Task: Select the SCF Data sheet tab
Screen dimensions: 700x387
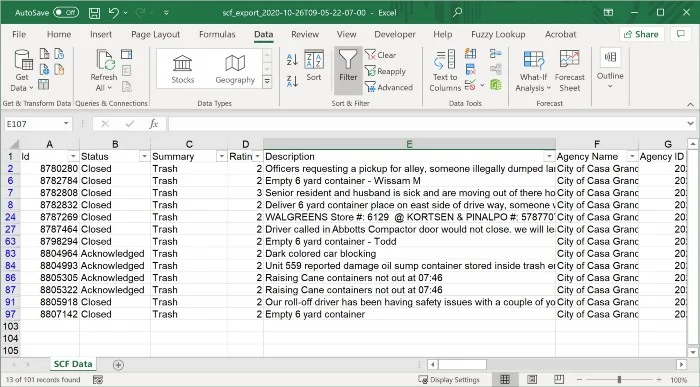Action: coord(73,364)
